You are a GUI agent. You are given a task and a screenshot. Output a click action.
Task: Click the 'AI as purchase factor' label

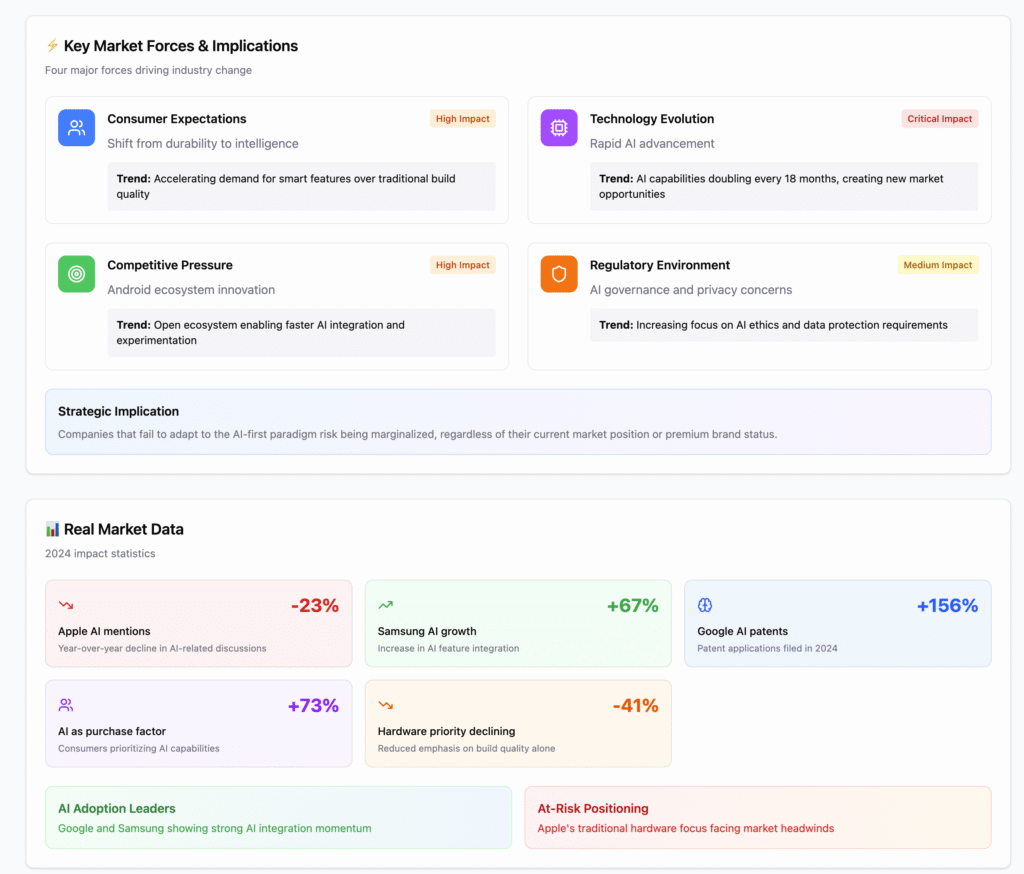112,732
